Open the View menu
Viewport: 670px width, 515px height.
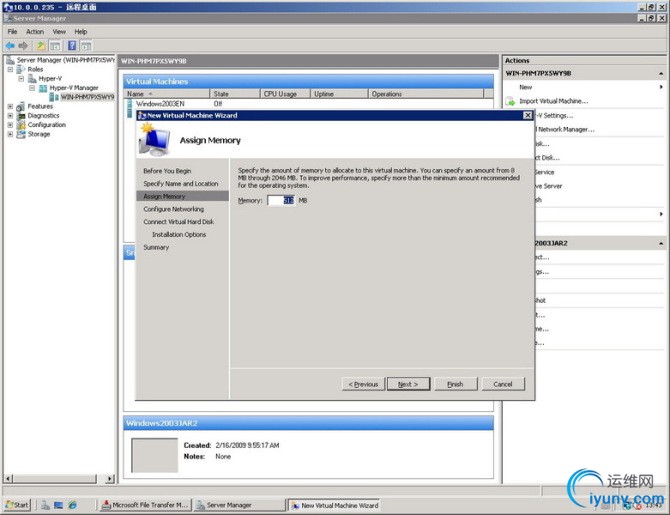tap(59, 32)
